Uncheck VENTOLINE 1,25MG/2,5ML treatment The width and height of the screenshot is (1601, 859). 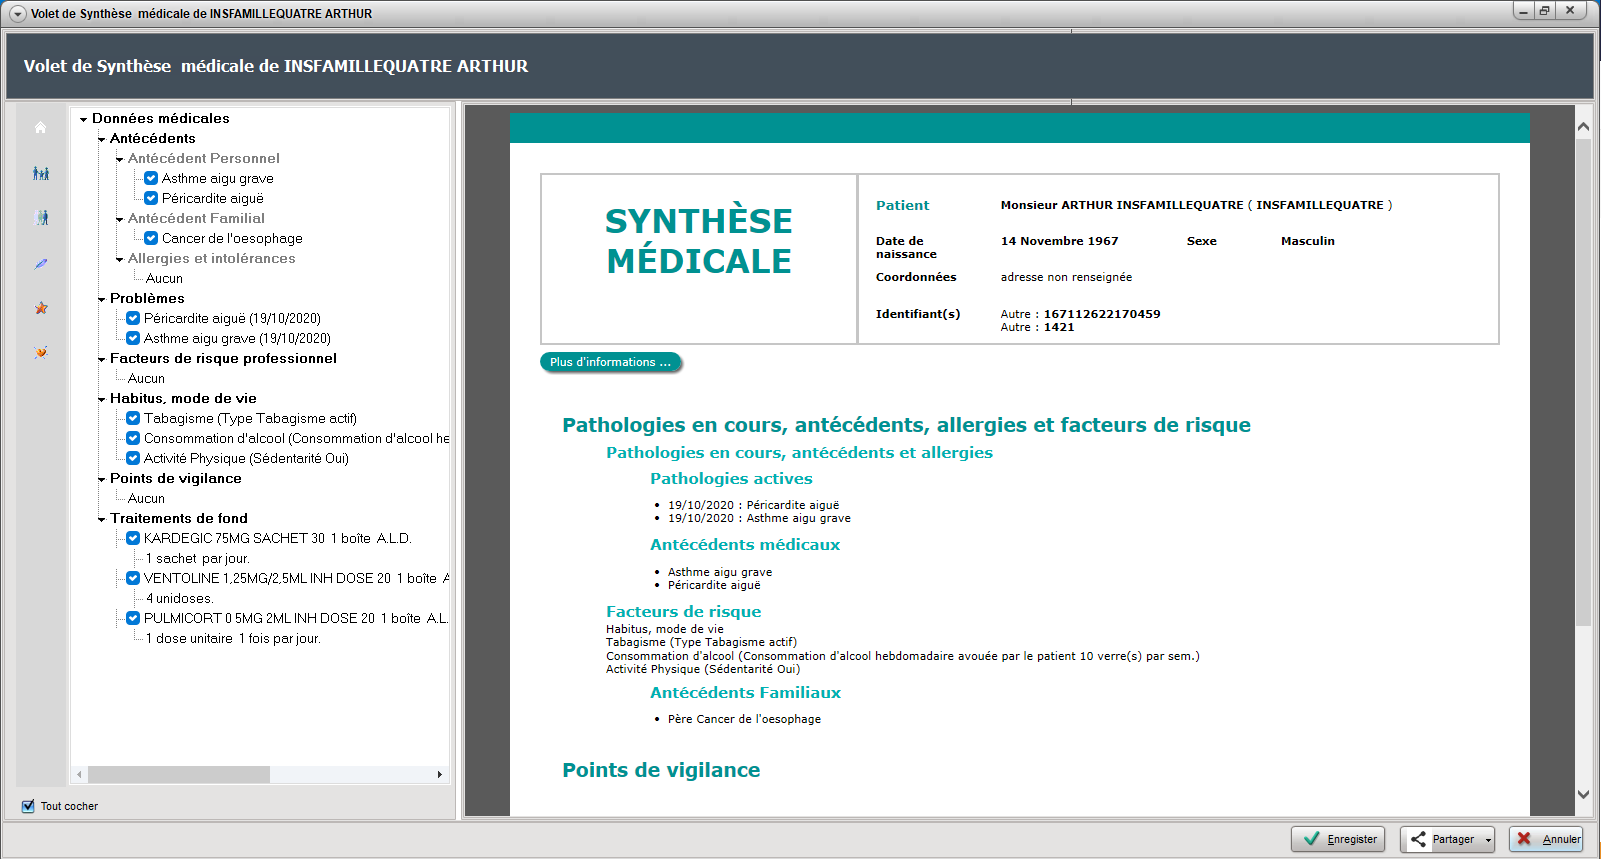point(133,578)
